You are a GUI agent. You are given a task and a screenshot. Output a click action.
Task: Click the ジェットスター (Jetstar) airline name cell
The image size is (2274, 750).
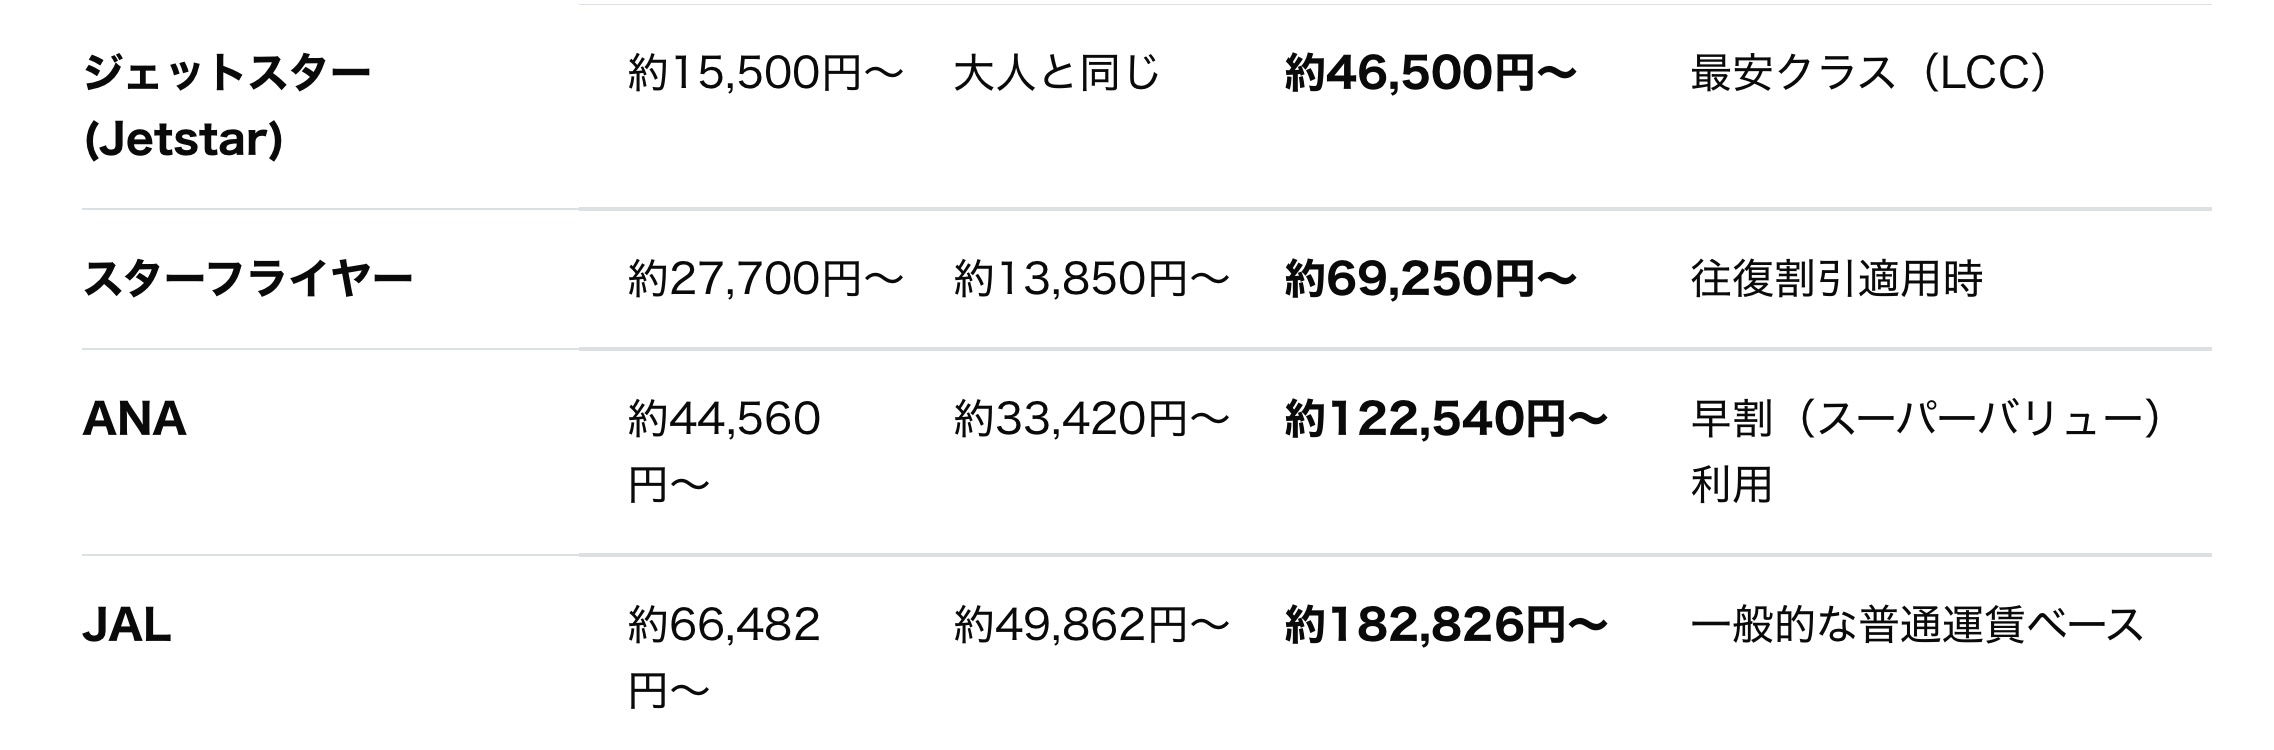click(226, 106)
